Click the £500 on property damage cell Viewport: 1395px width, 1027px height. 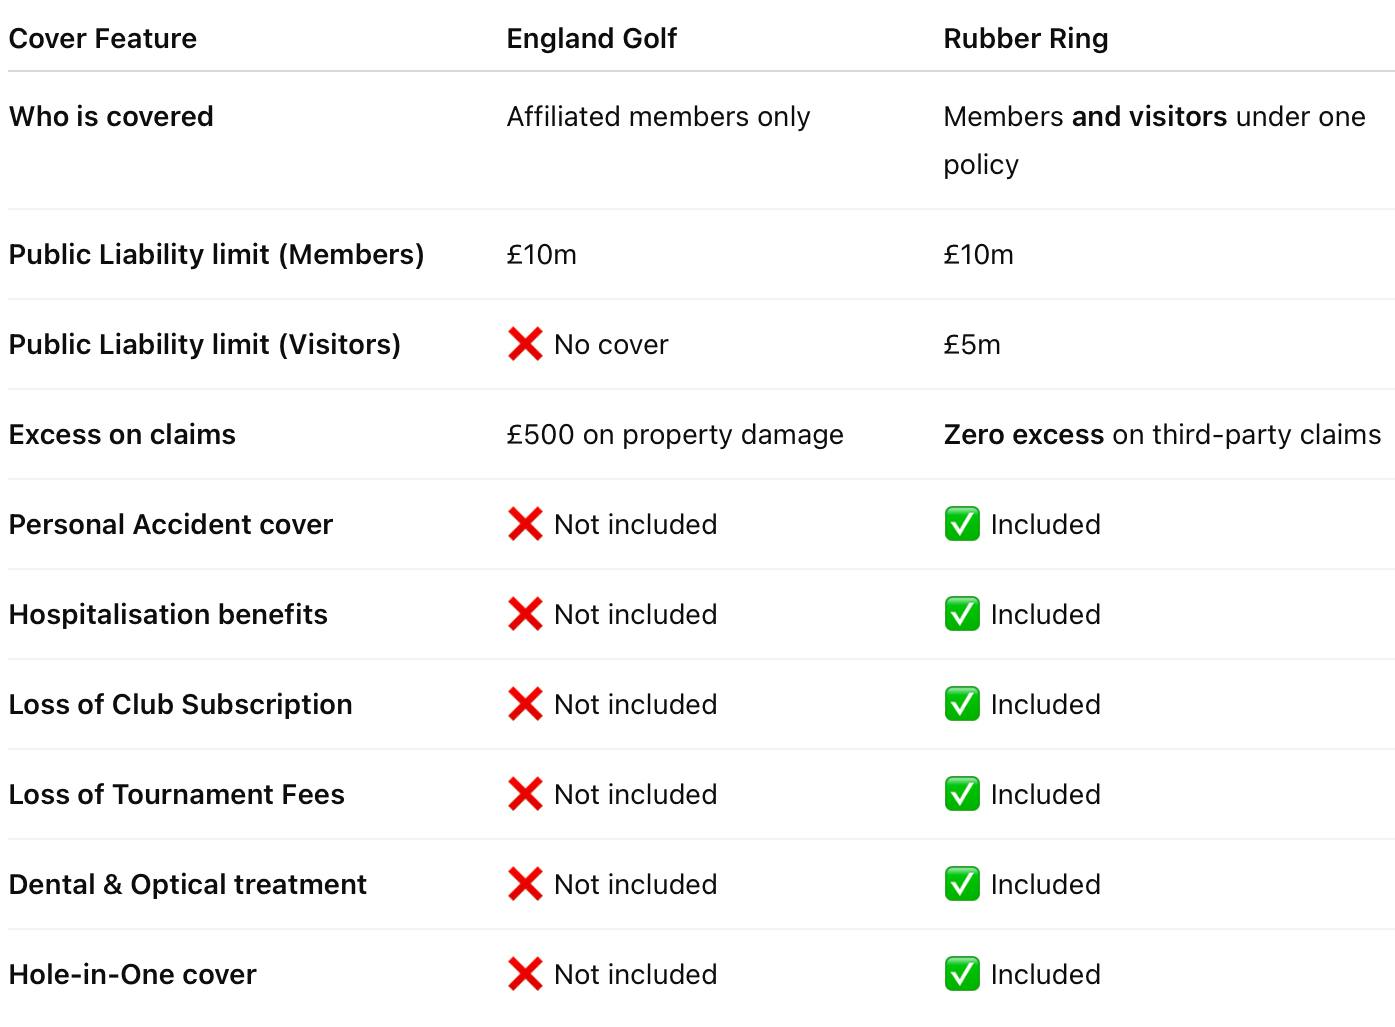click(675, 434)
